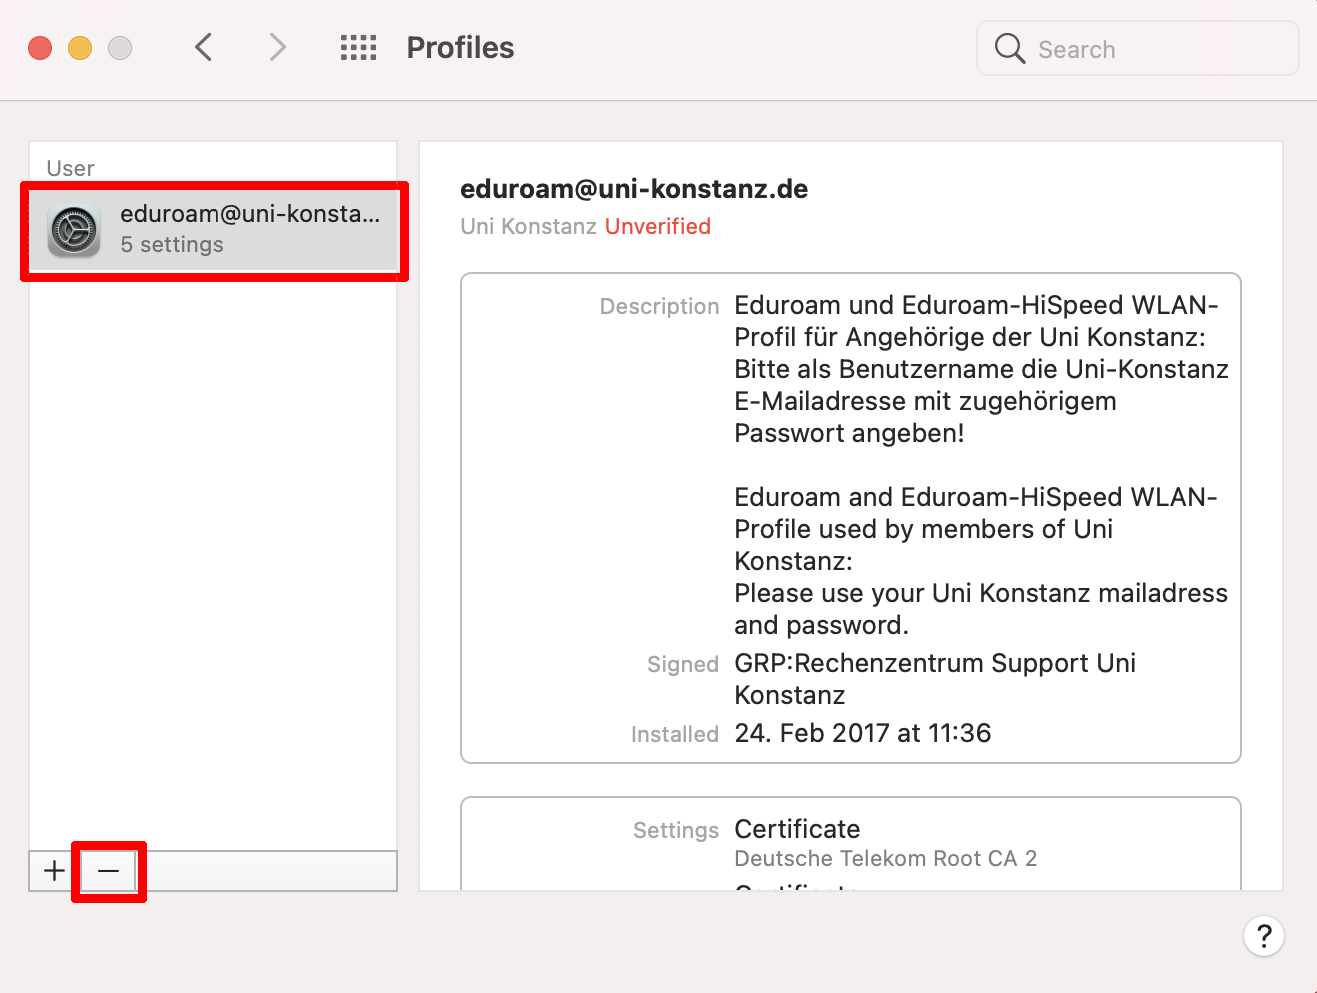
Task: Show all preferences via grid icon
Action: pos(358,48)
